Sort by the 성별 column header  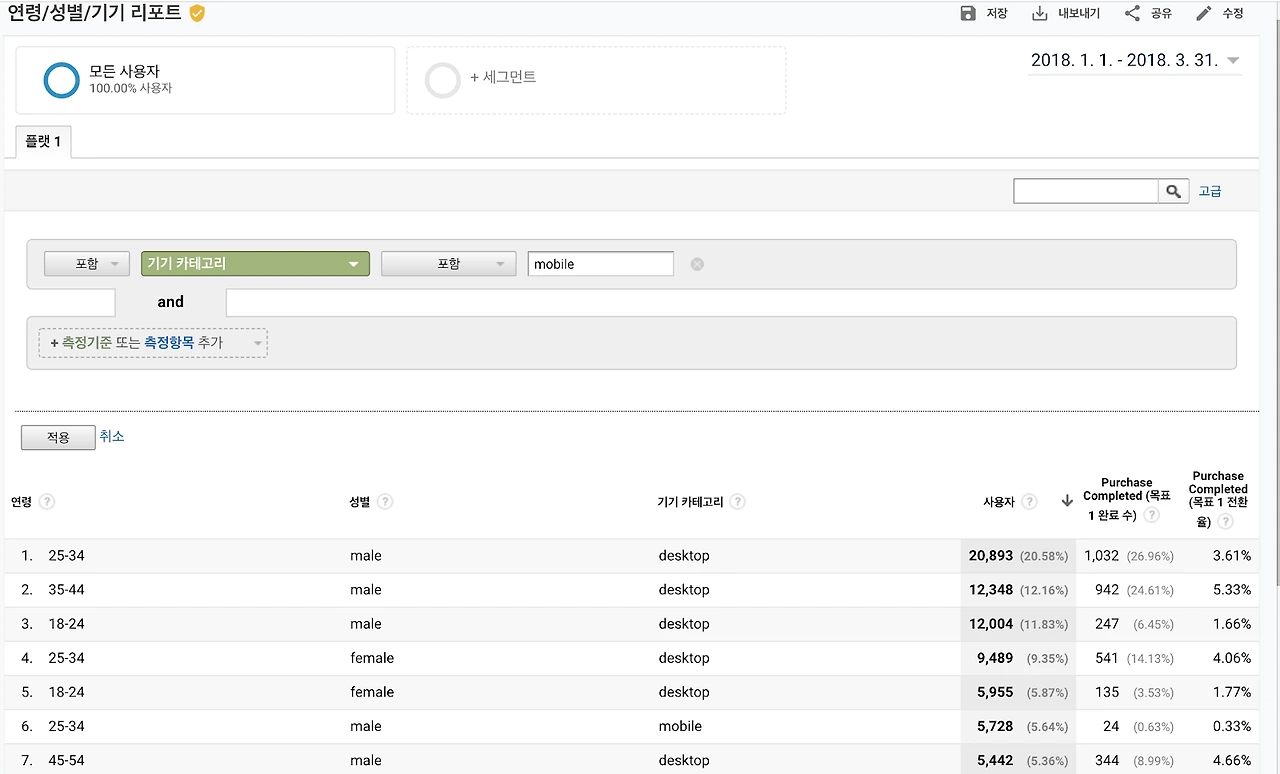click(360, 502)
